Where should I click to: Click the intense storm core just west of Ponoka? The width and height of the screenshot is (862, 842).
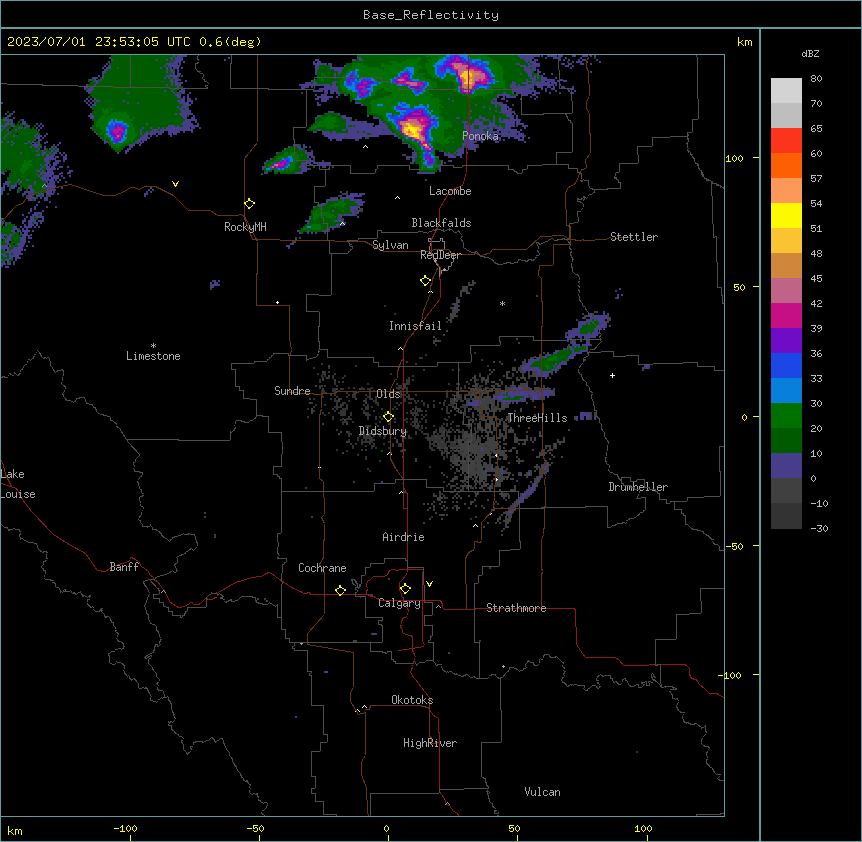(x=413, y=129)
